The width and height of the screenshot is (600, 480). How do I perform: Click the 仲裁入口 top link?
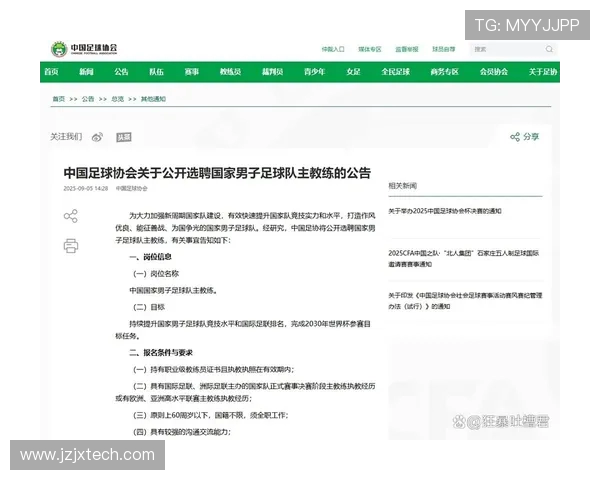pyautogui.click(x=332, y=48)
